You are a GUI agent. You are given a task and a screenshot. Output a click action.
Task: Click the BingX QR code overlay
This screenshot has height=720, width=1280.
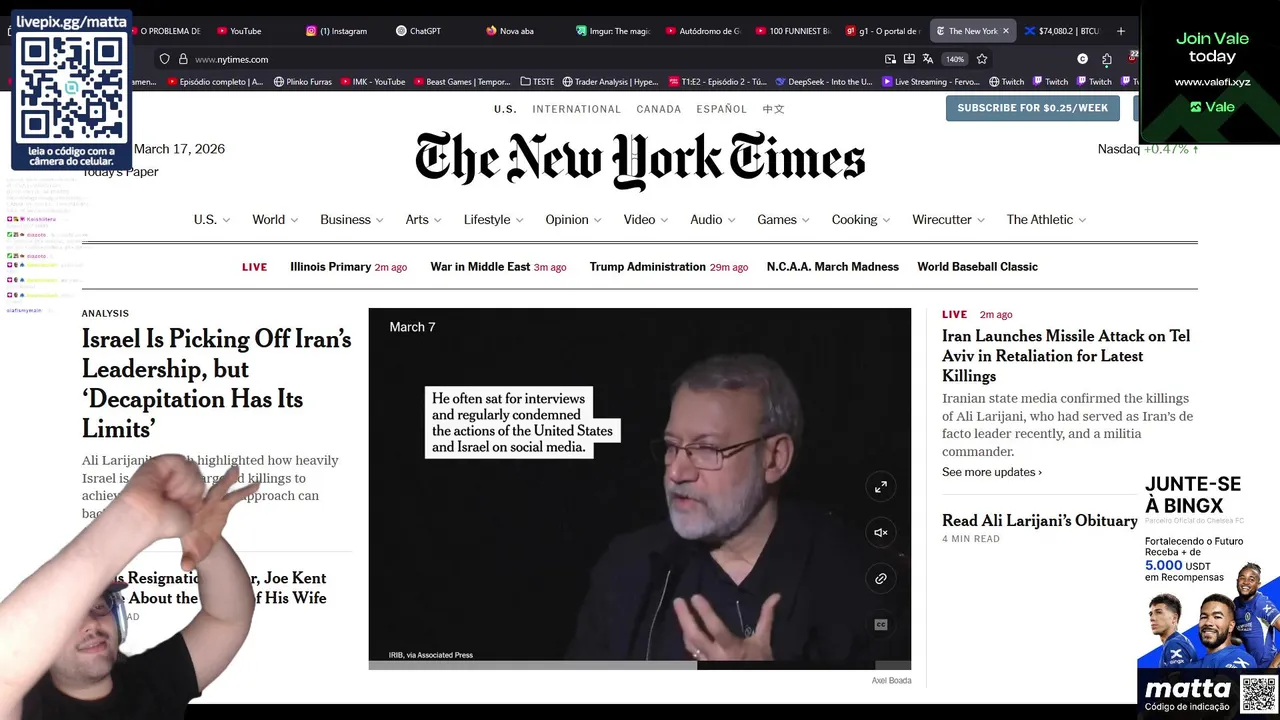click(x=1258, y=694)
